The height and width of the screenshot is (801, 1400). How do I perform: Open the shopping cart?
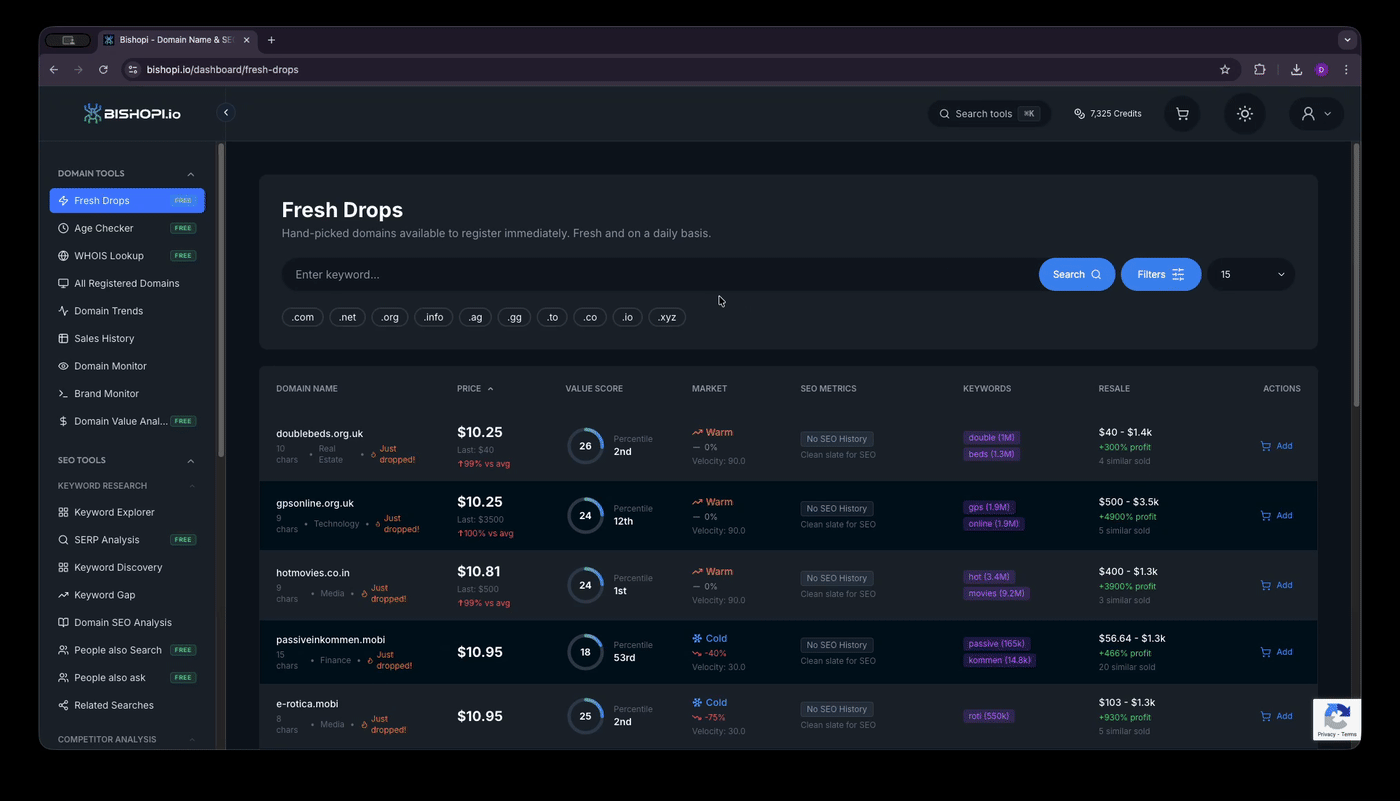[x=1181, y=113]
